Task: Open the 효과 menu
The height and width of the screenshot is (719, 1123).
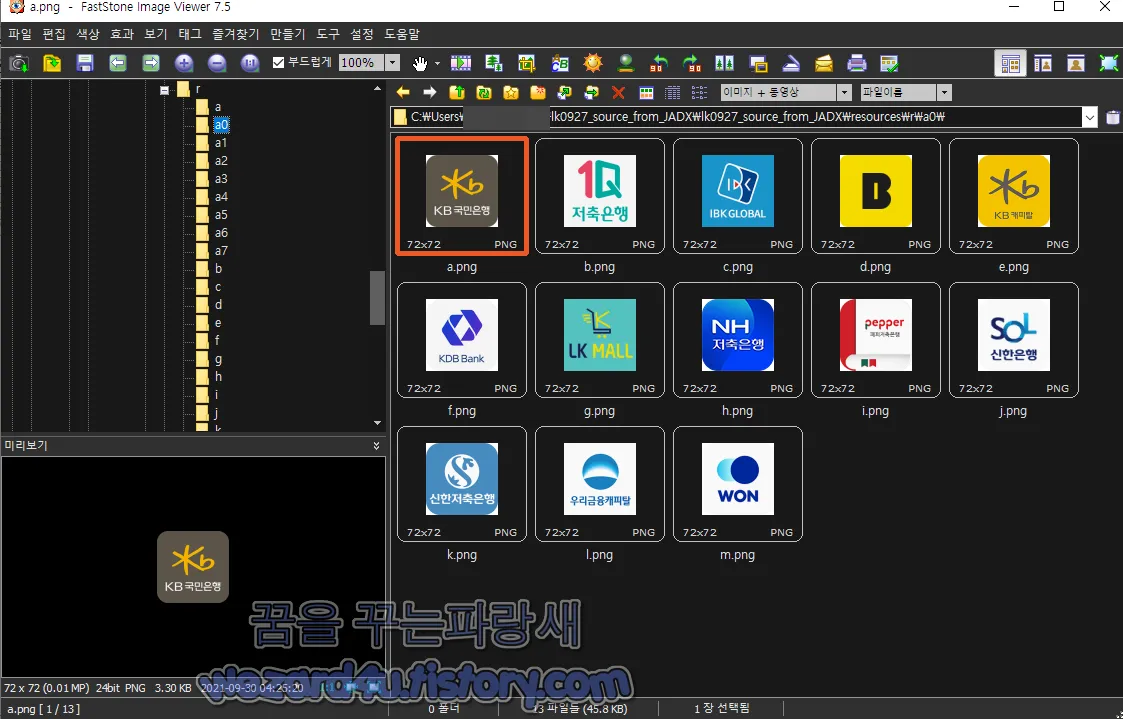Action: 122,34
